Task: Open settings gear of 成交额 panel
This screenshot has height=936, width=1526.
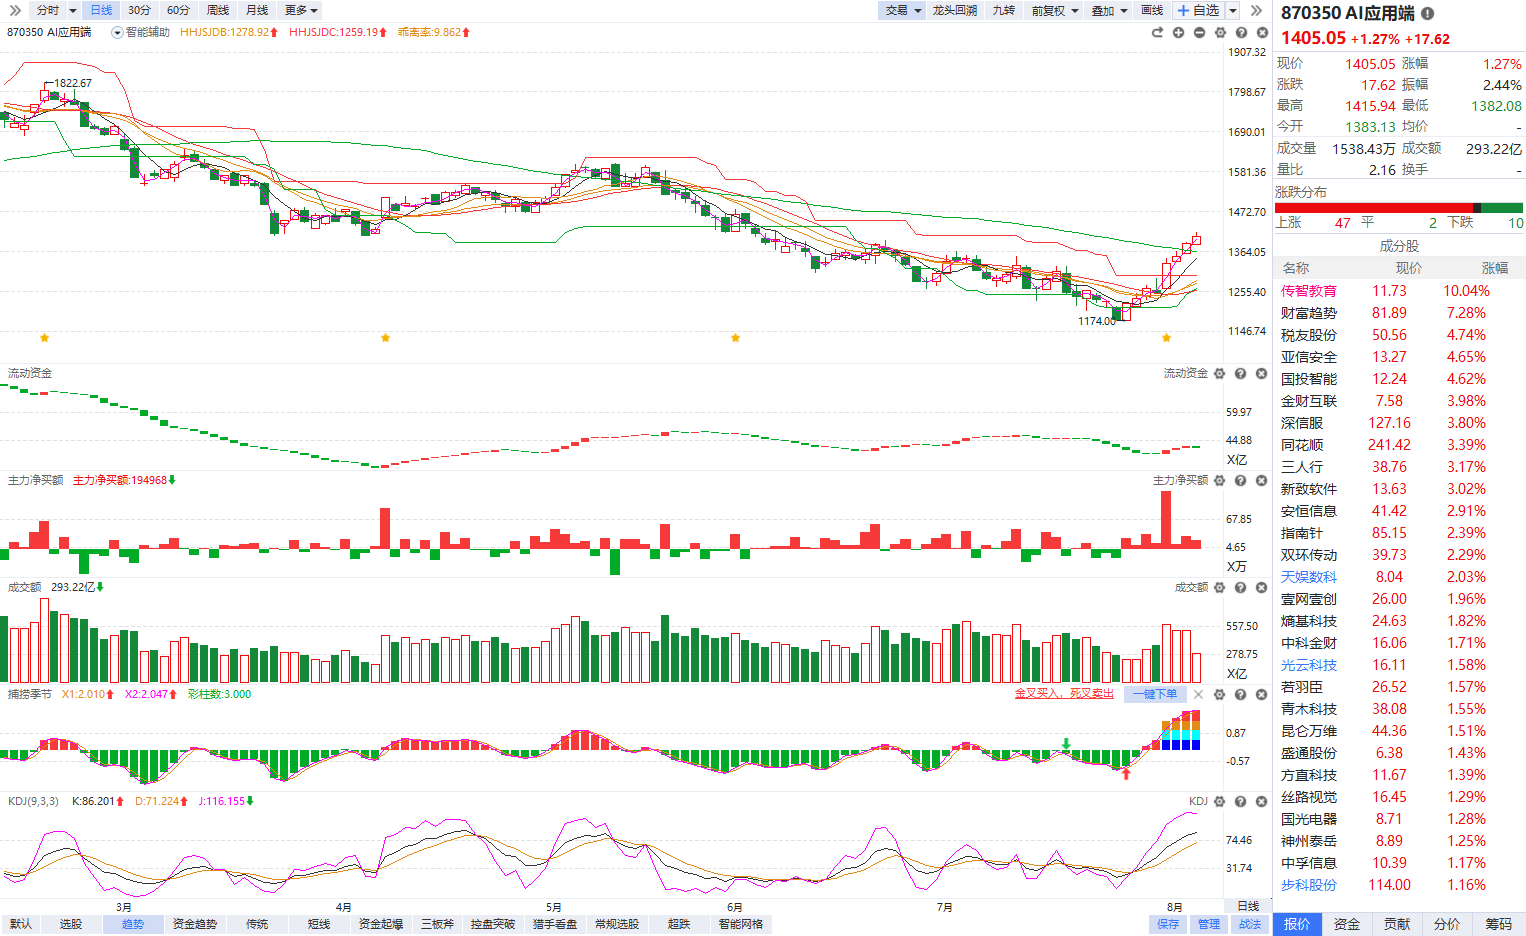Action: (1219, 587)
